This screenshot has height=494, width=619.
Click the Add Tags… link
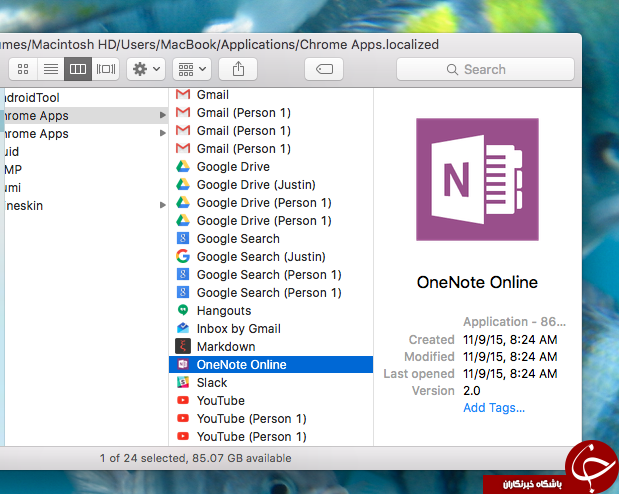click(x=494, y=408)
